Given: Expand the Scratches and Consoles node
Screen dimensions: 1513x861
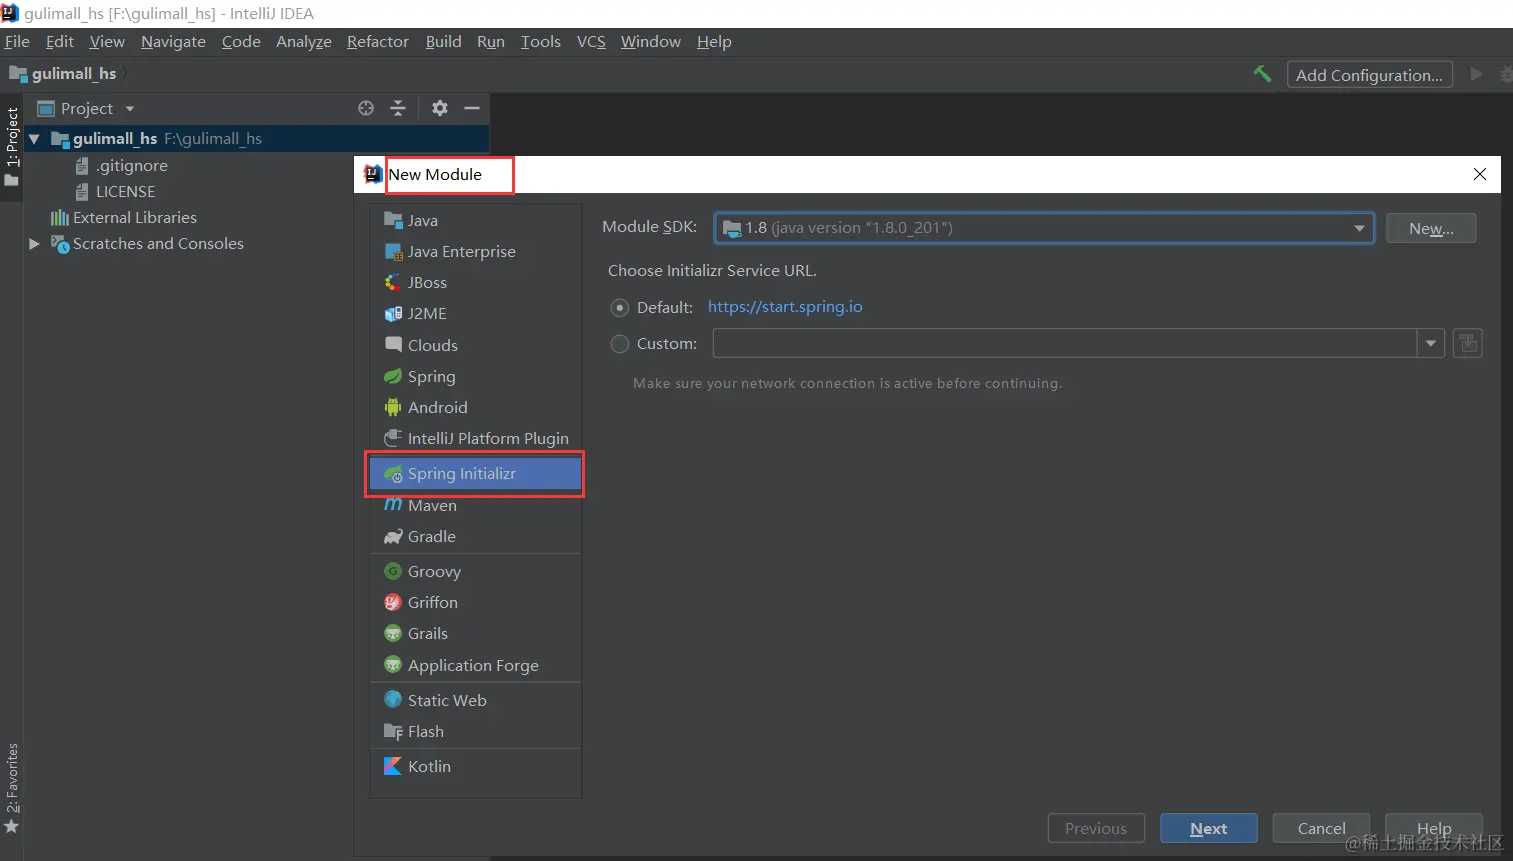Looking at the screenshot, I should (34, 244).
